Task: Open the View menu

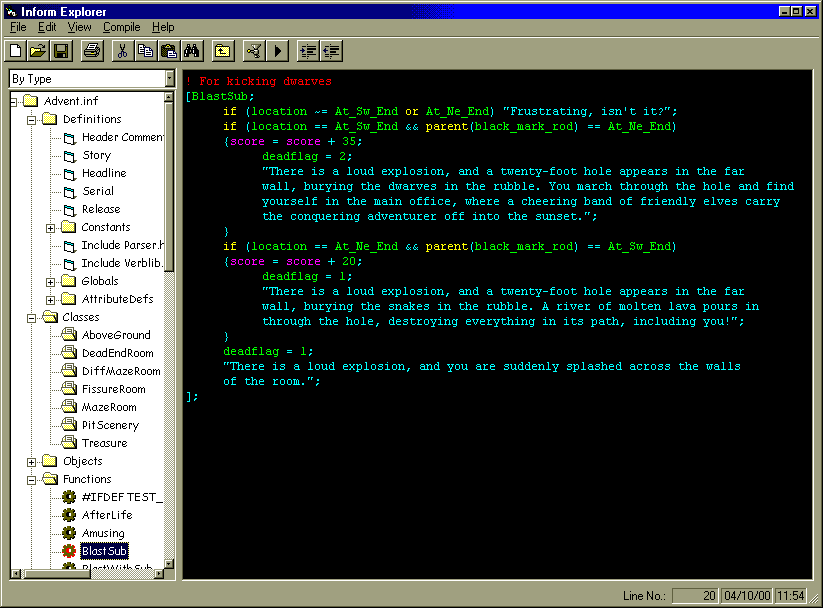Action: click(x=79, y=27)
